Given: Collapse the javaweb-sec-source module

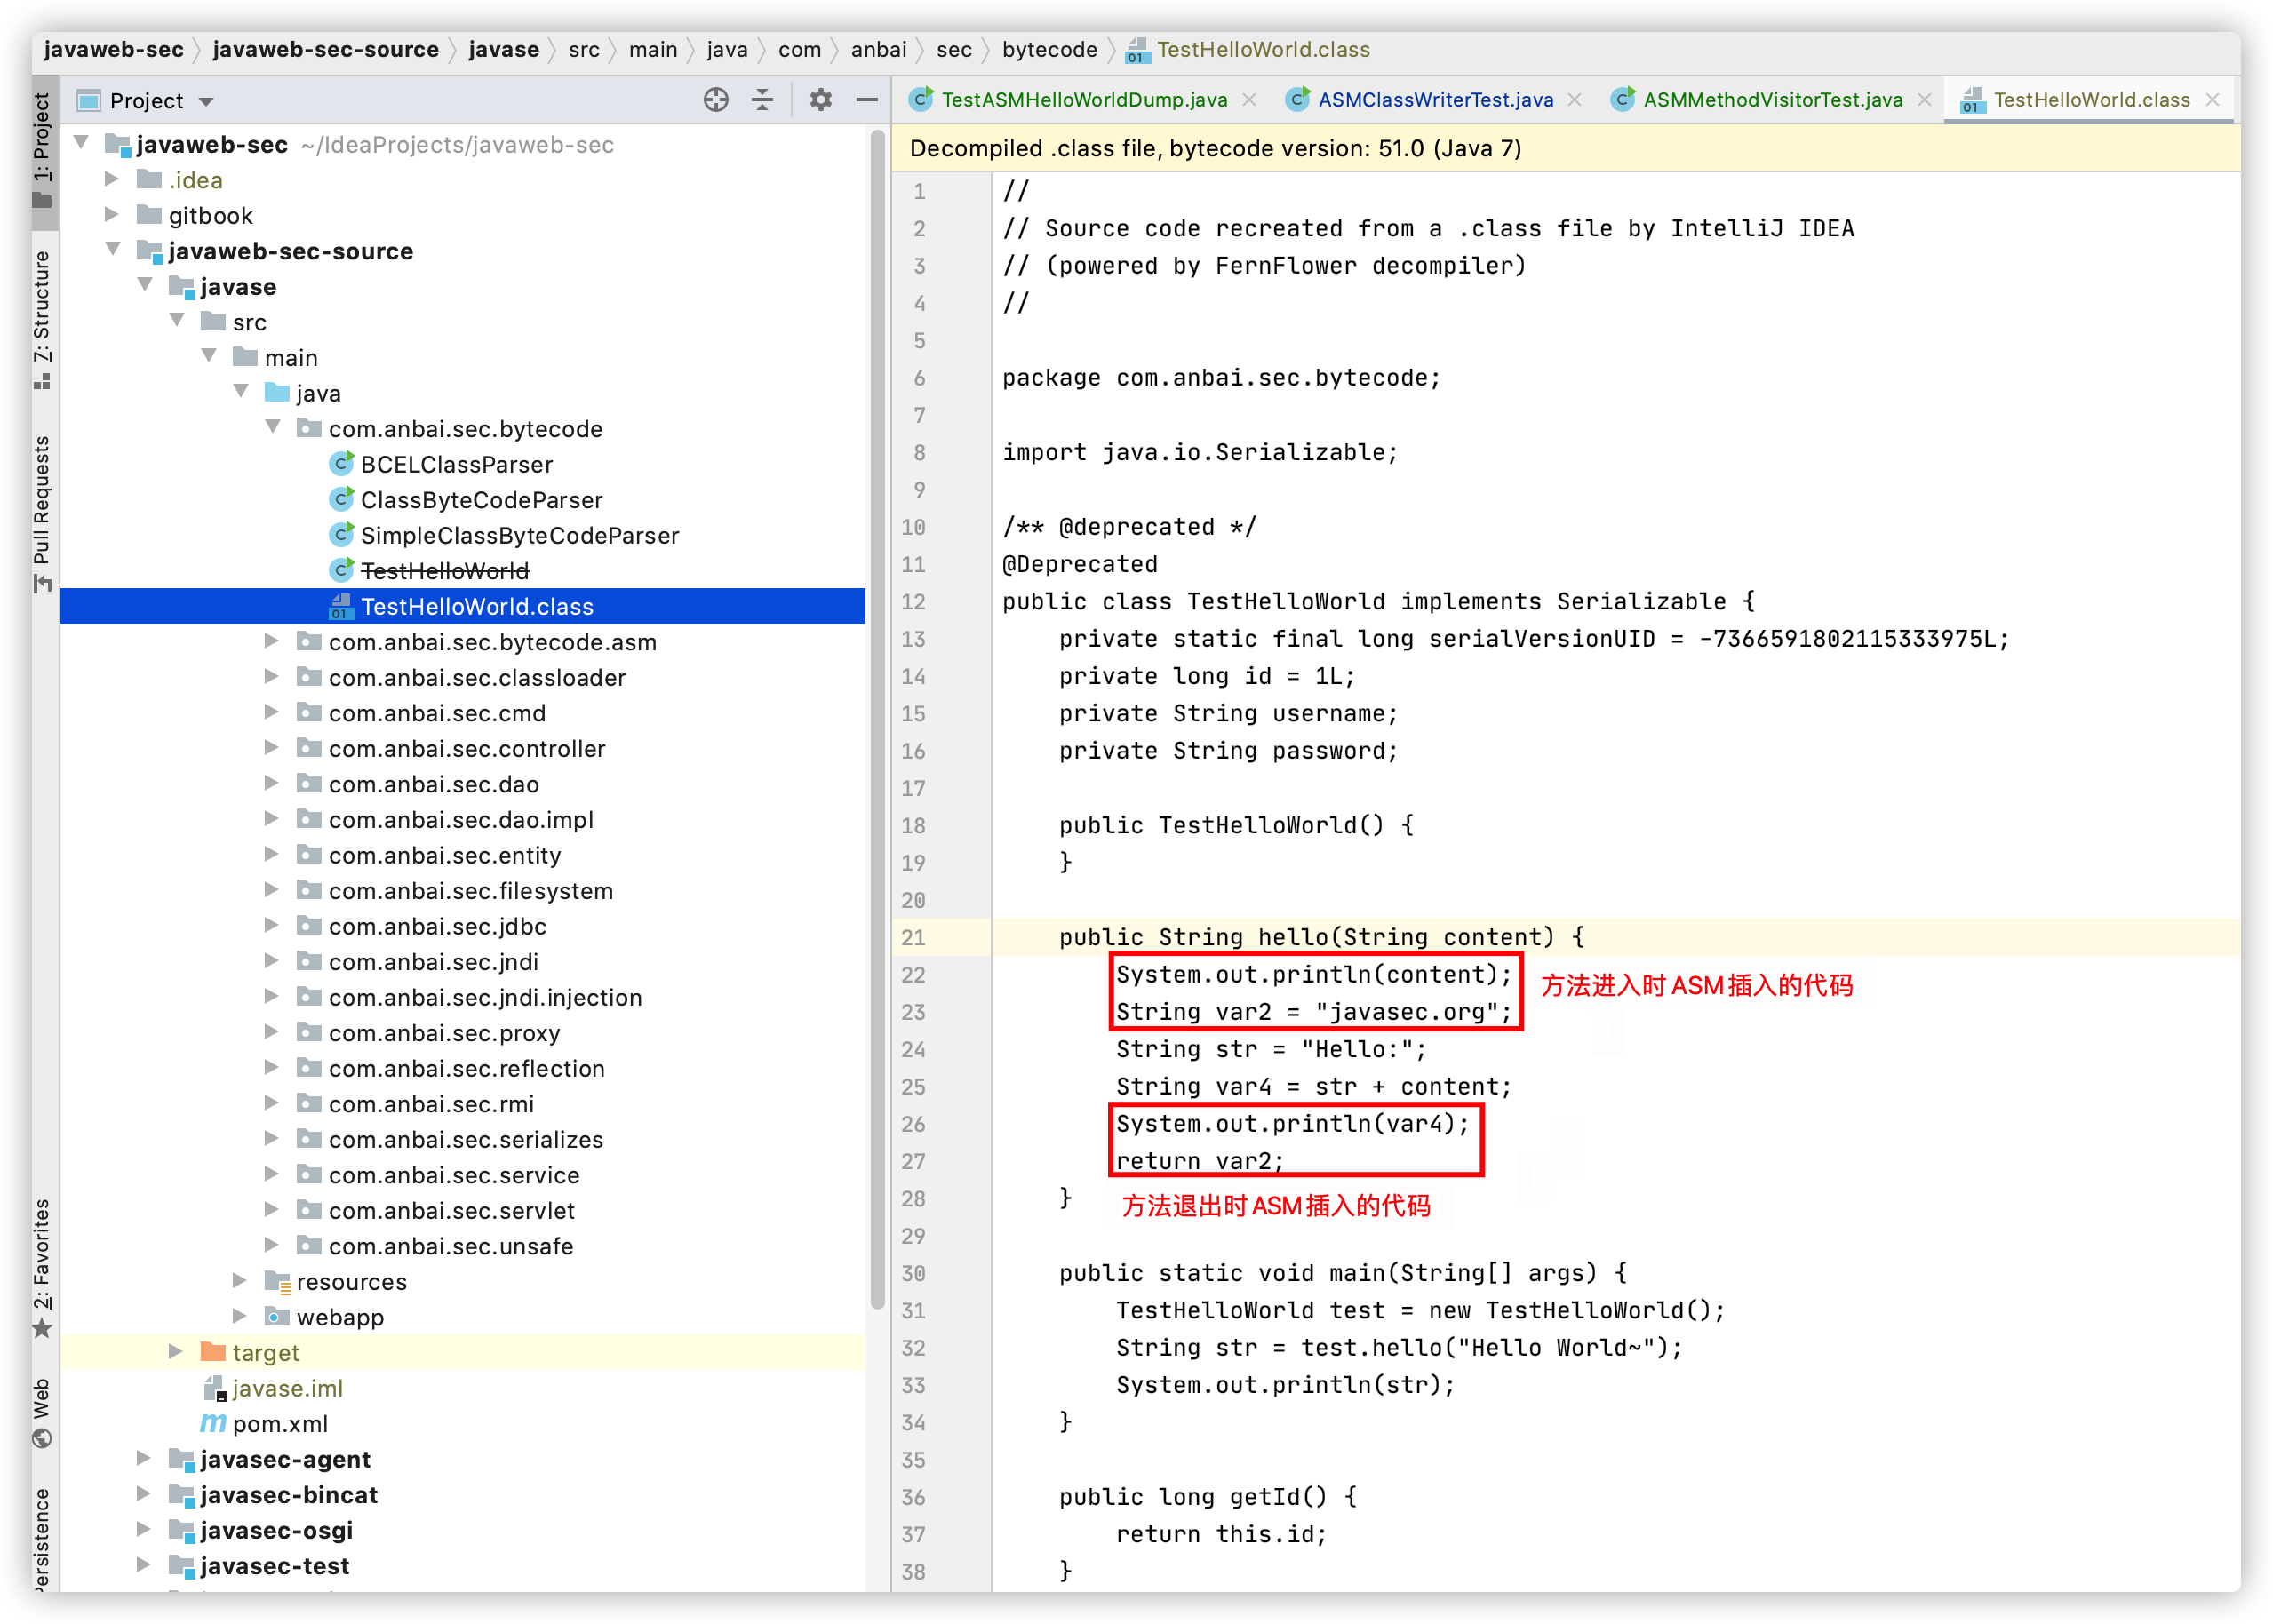Looking at the screenshot, I should 113,250.
